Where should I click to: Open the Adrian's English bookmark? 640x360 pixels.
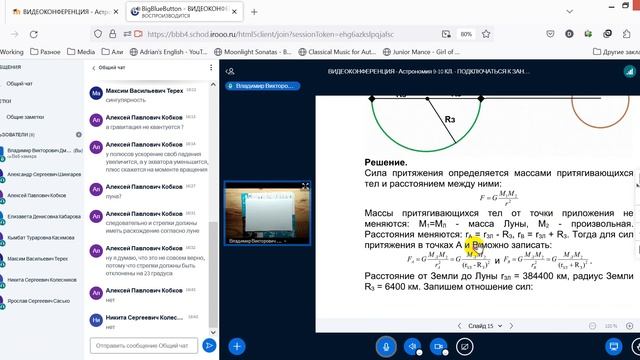[168, 52]
